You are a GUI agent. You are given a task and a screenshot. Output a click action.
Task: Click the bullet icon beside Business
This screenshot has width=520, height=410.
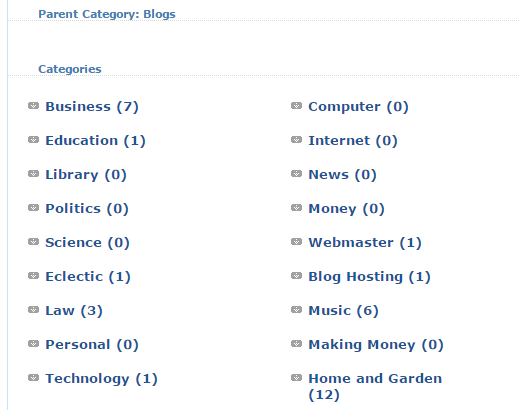33,106
